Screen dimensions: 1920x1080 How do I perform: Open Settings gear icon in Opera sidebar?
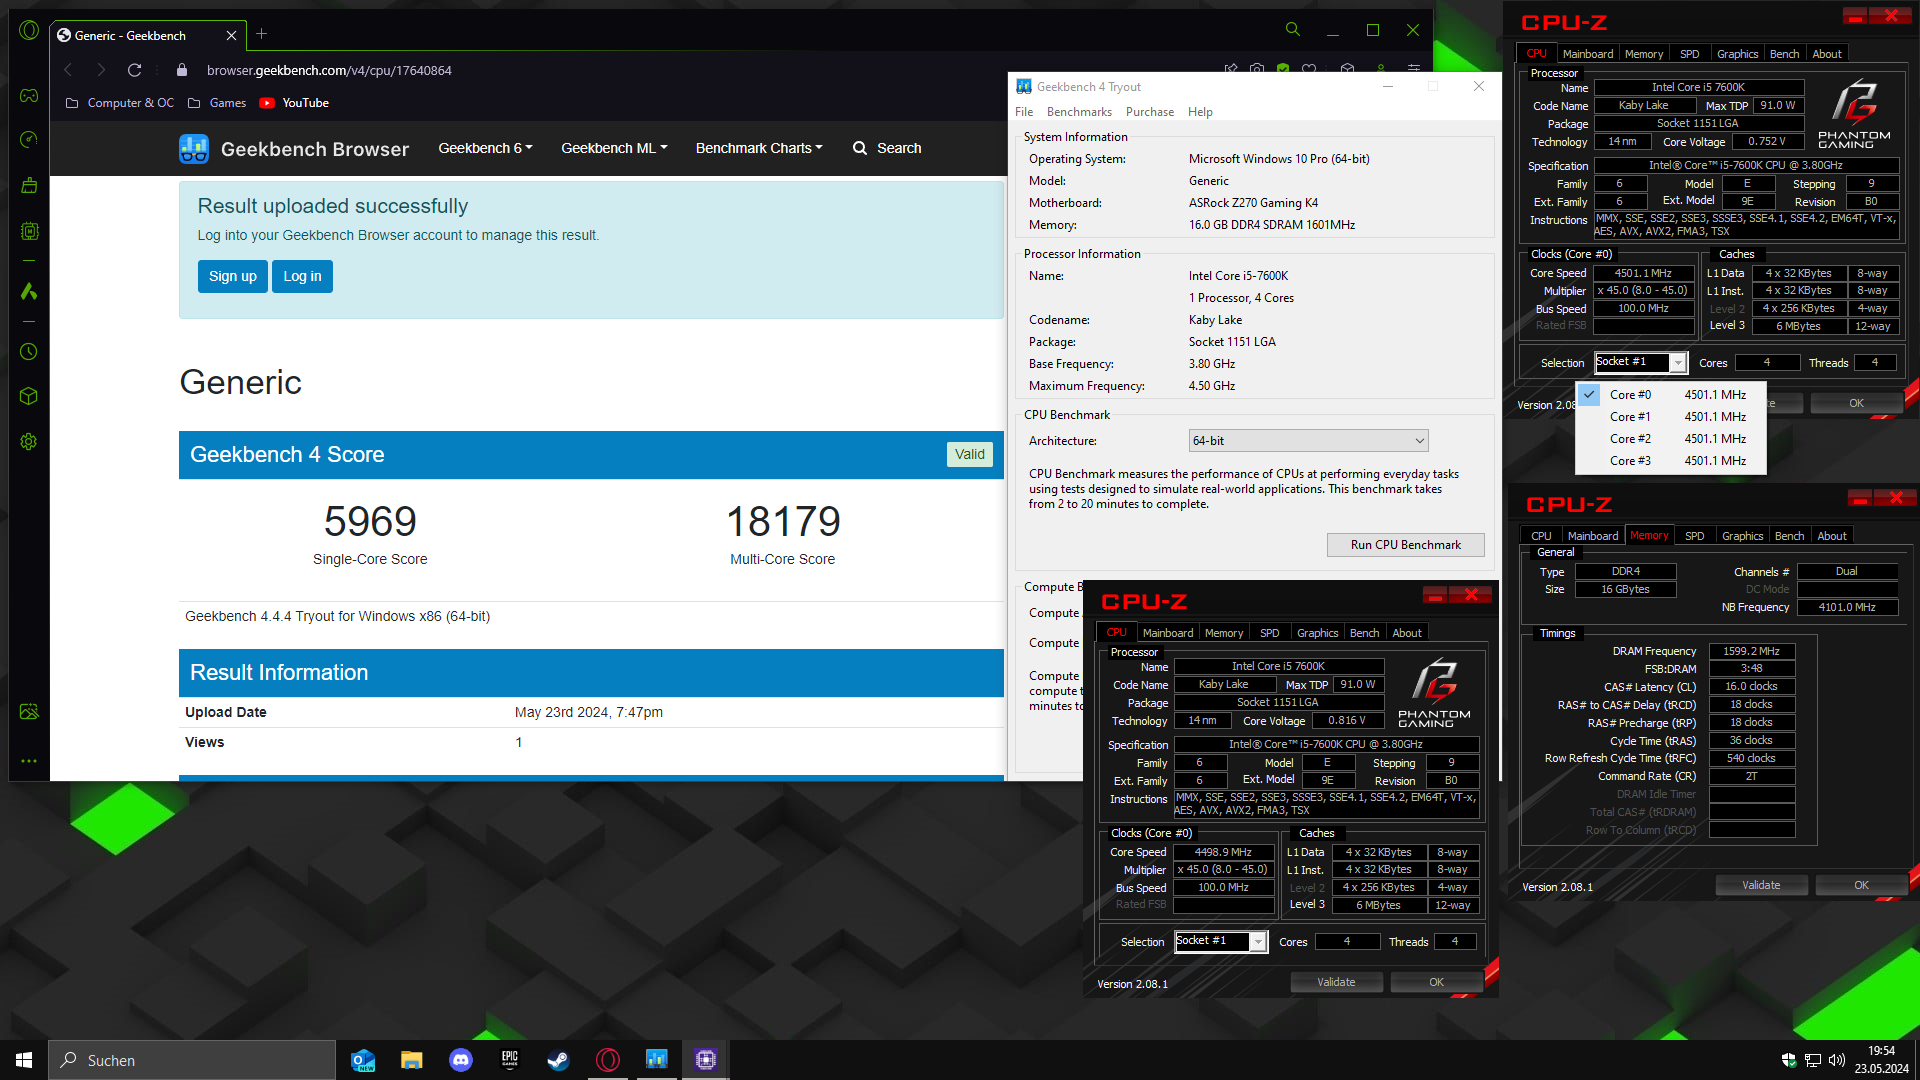[29, 441]
